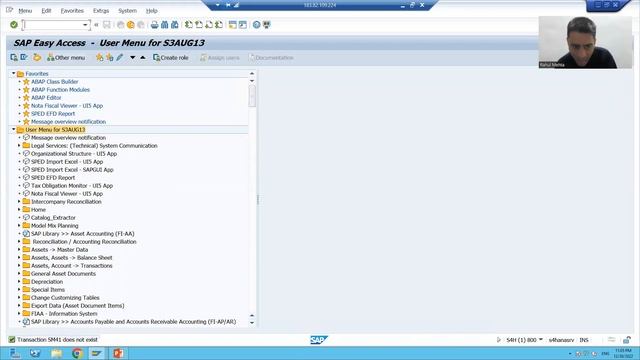Click the Add to Favorites star icon
This screenshot has width=640, height=360.
coord(99,58)
